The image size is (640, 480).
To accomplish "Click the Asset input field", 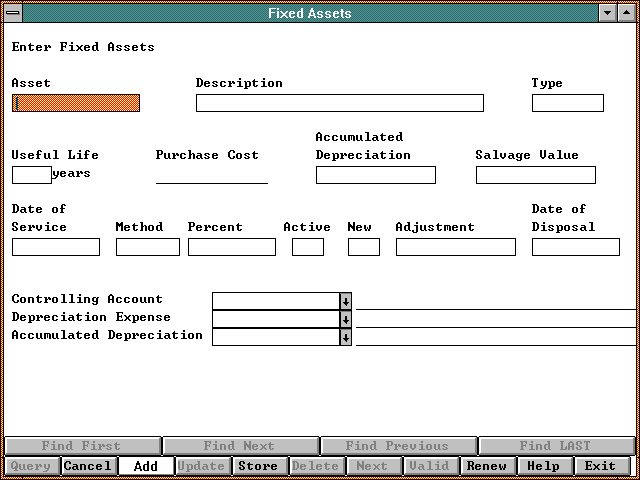I will point(76,103).
